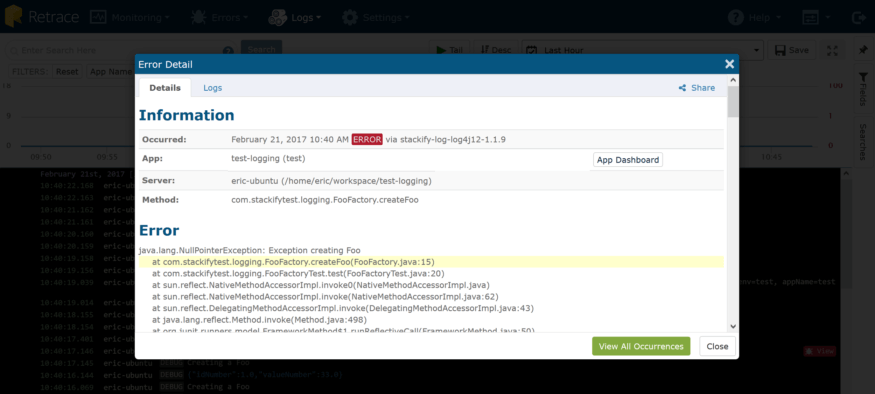Click the pin icon in sidebar
This screenshot has width=875, height=394.
[x=863, y=50]
